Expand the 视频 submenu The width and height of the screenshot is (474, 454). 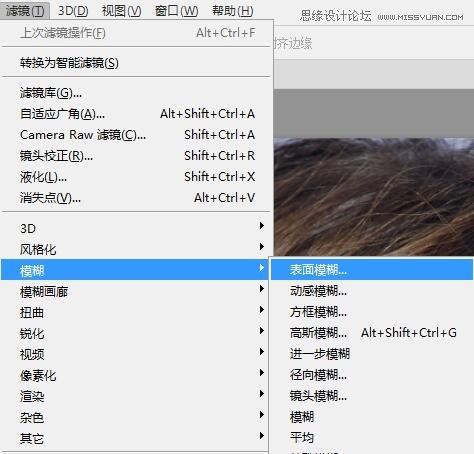point(135,355)
